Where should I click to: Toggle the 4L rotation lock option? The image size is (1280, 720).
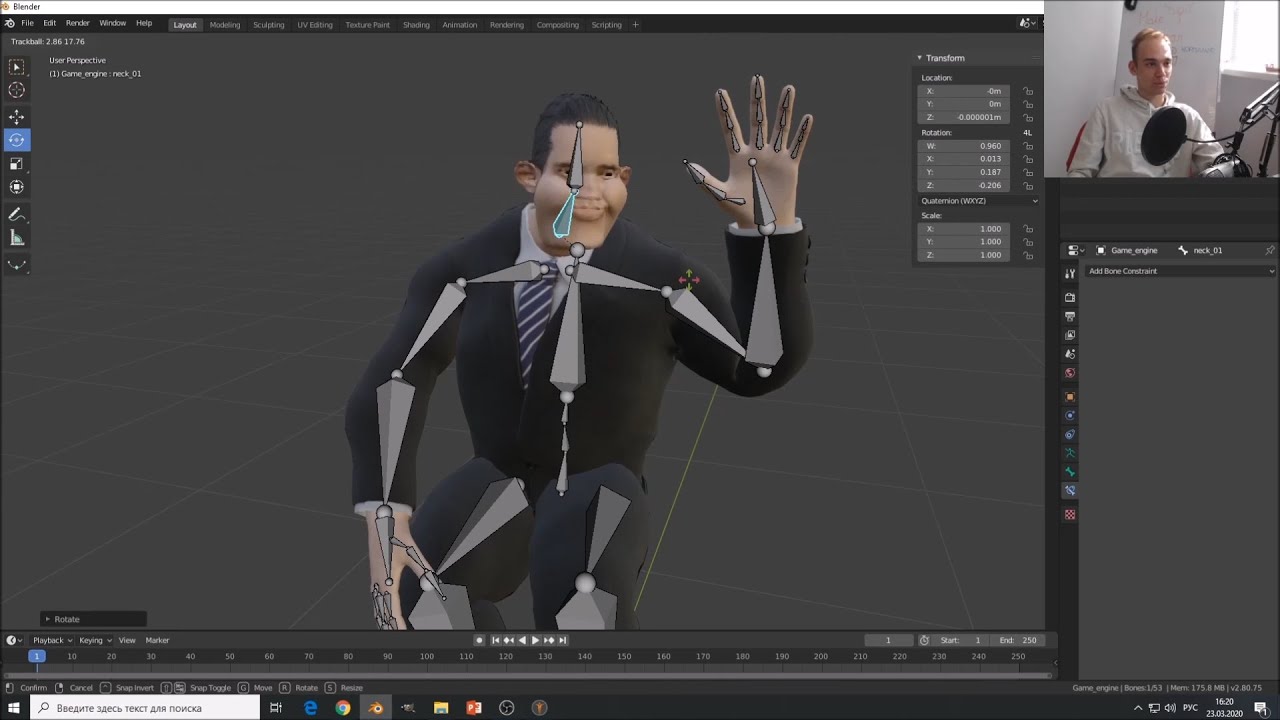1027,133
